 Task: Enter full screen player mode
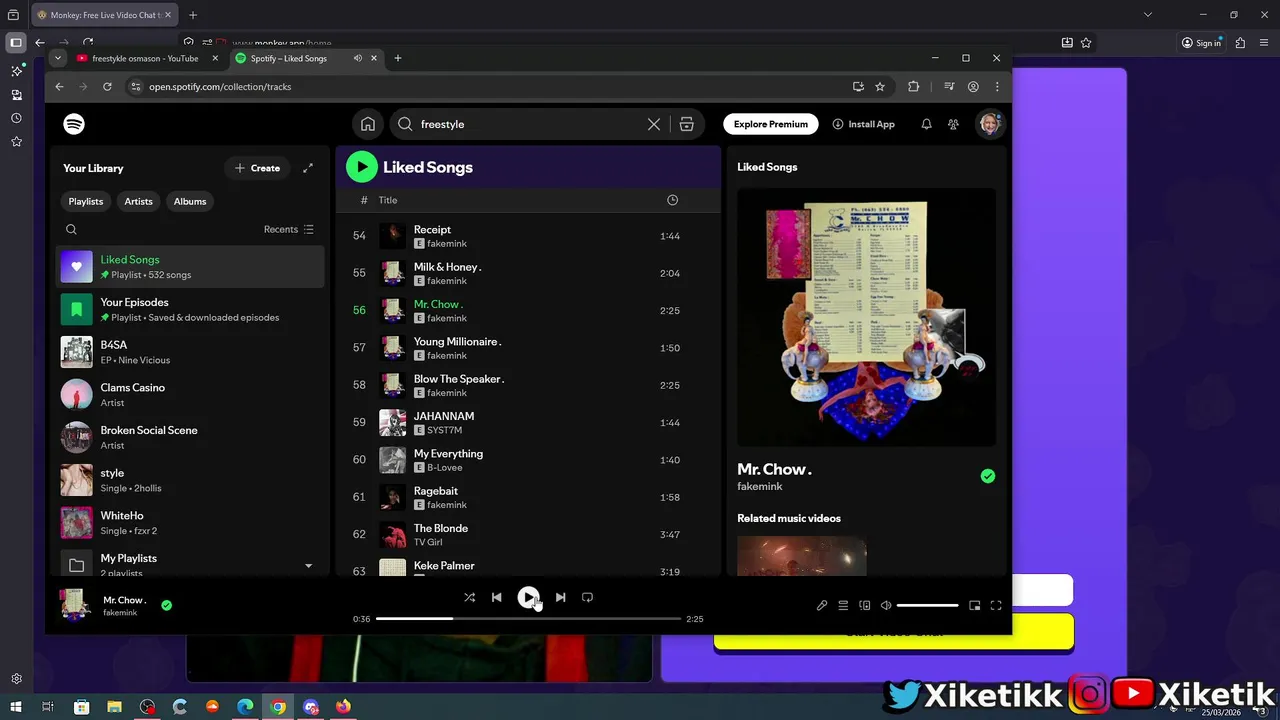[996, 605]
